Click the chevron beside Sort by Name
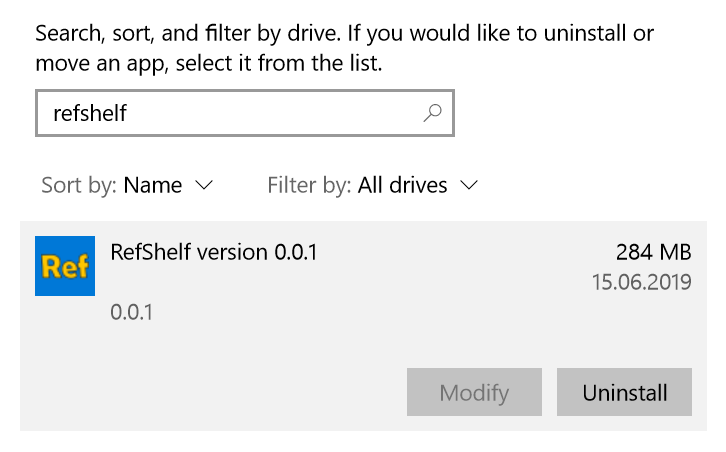The height and width of the screenshot is (452, 726). 204,185
